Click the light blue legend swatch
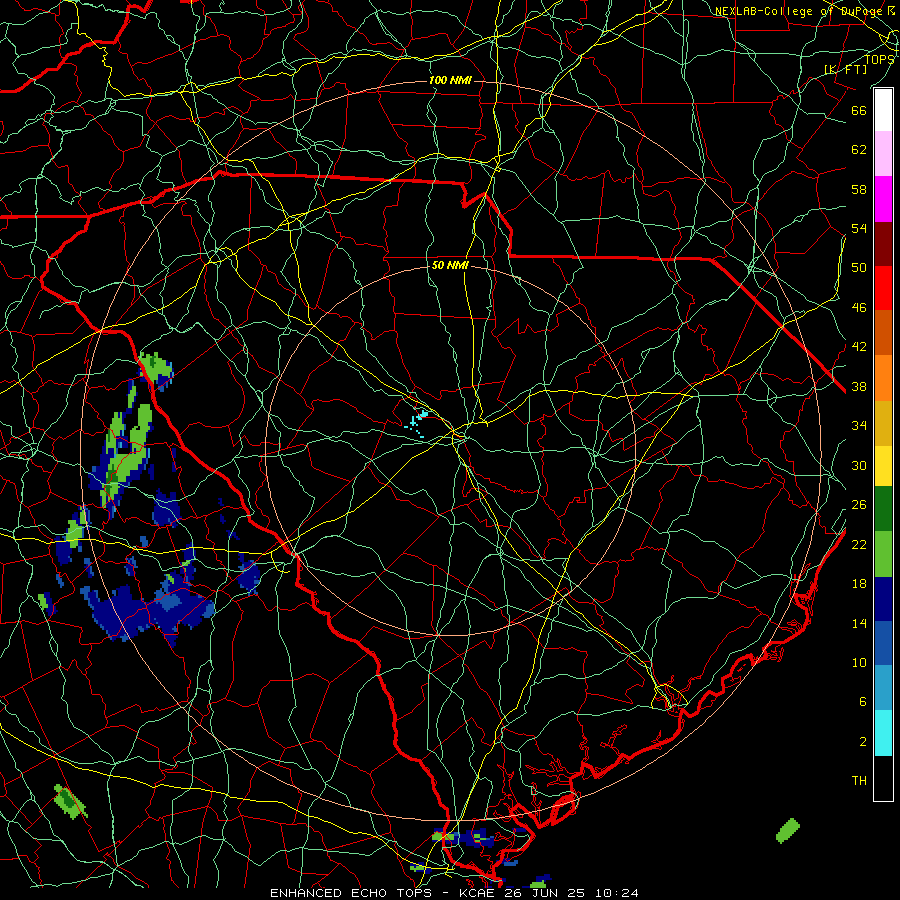 (883, 688)
